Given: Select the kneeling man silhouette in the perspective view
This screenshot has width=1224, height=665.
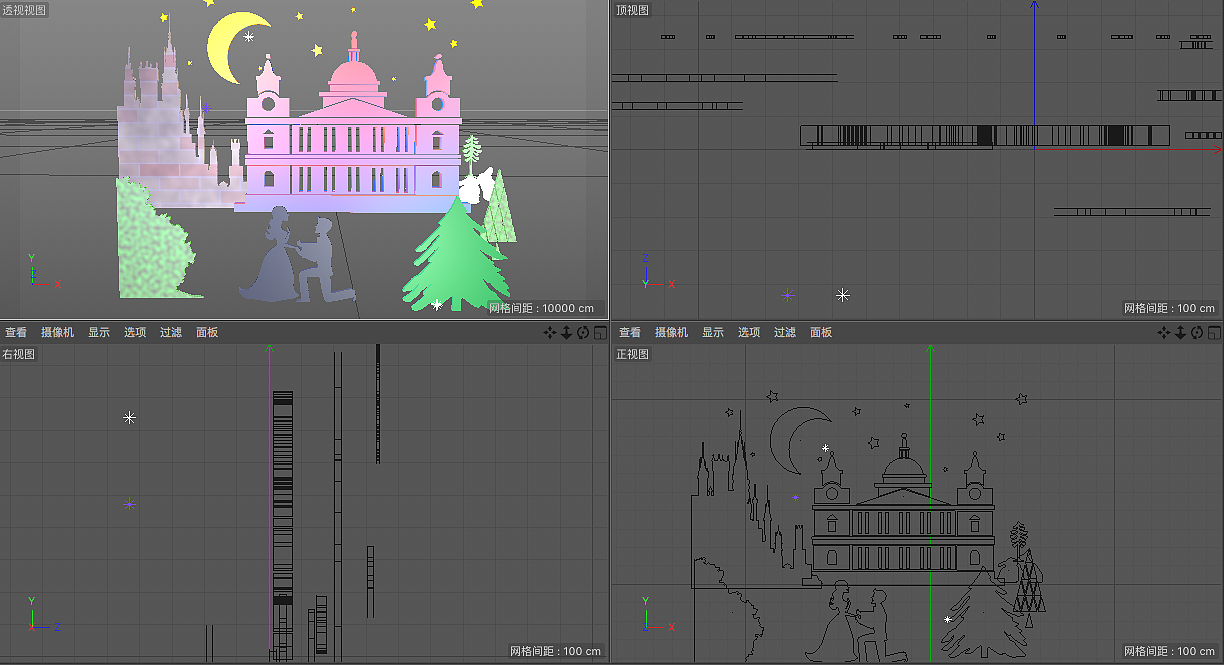Looking at the screenshot, I should tap(324, 262).
